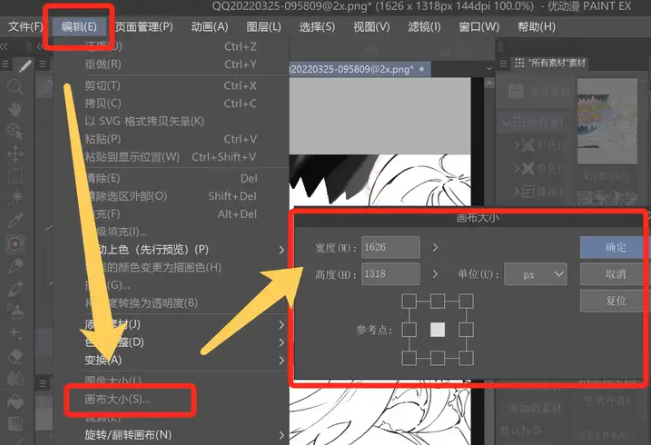Image resolution: width=651 pixels, height=445 pixels.
Task: Select the Hand move-view tool
Action: pyautogui.click(x=15, y=109)
